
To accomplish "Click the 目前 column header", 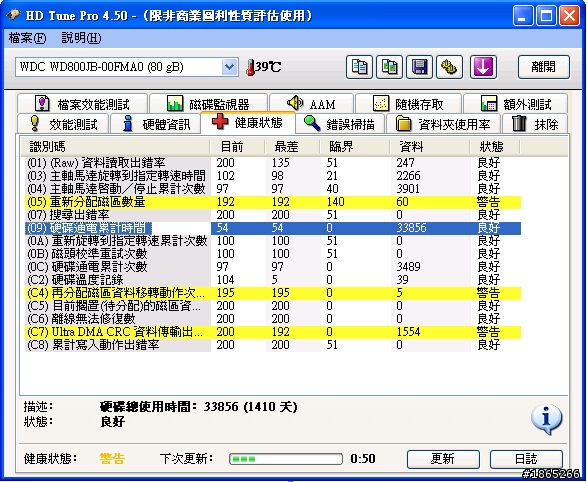I will [x=237, y=146].
